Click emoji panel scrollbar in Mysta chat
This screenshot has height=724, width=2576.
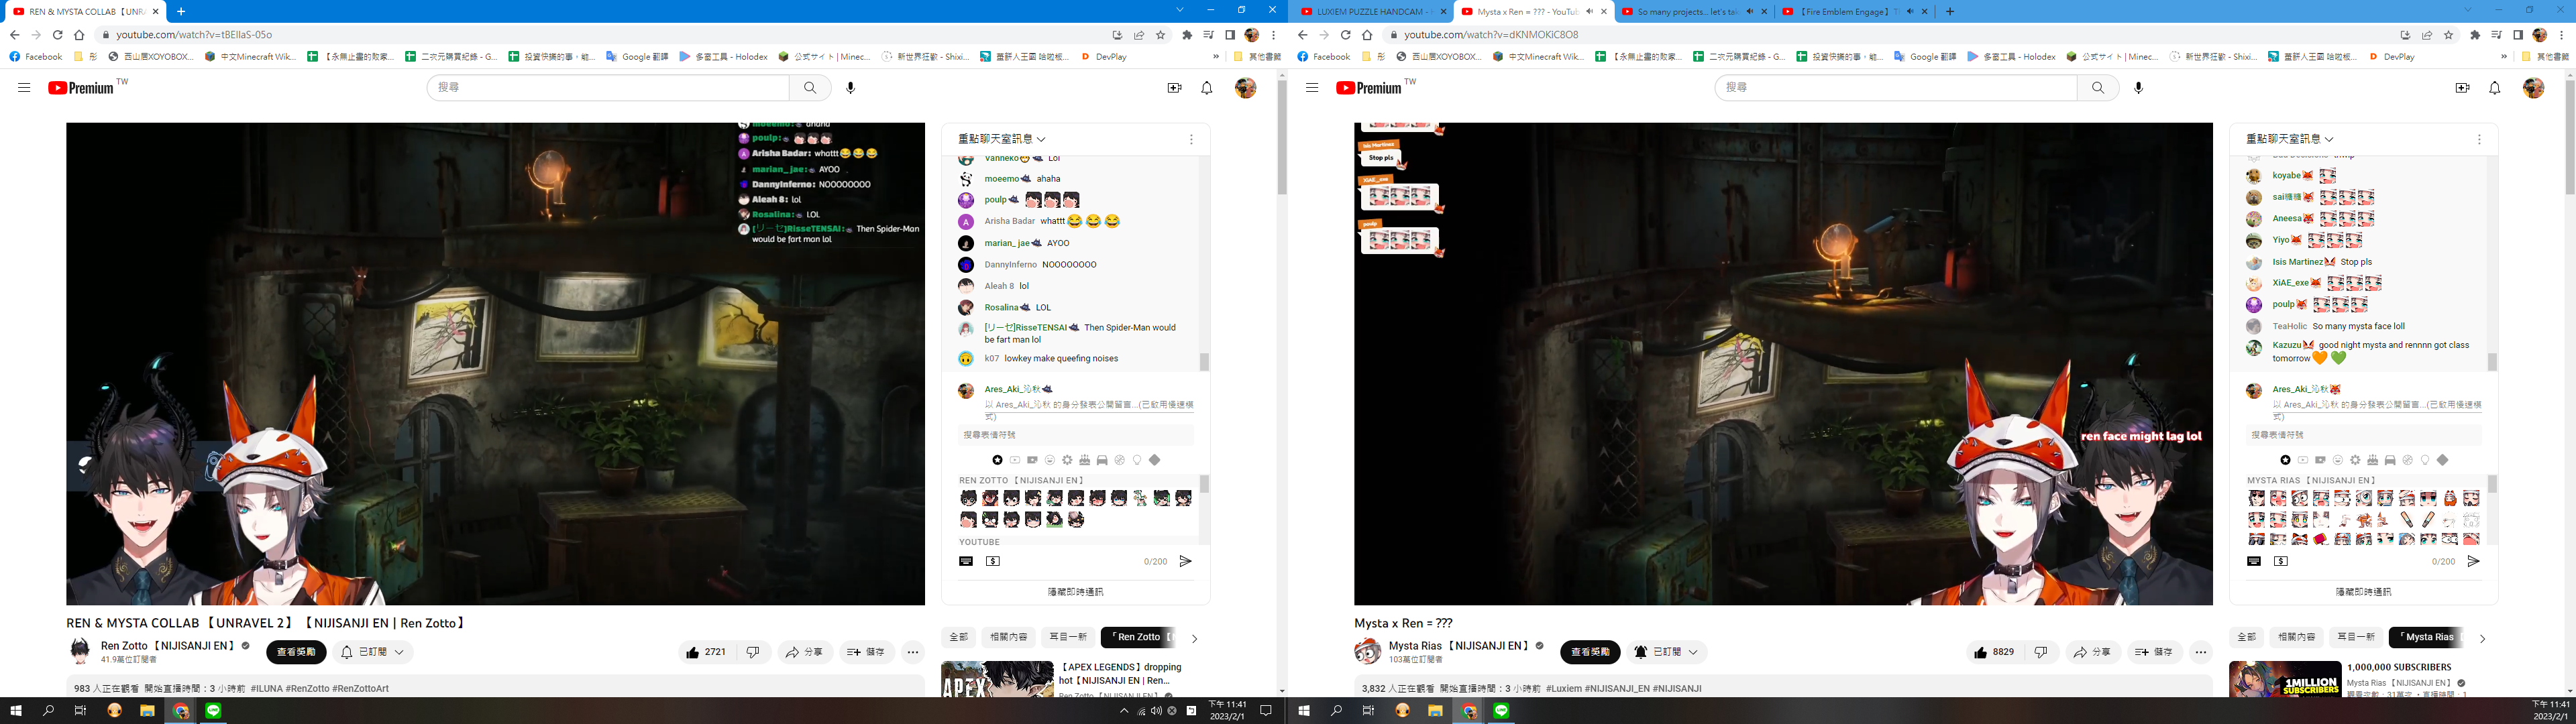(x=2492, y=484)
